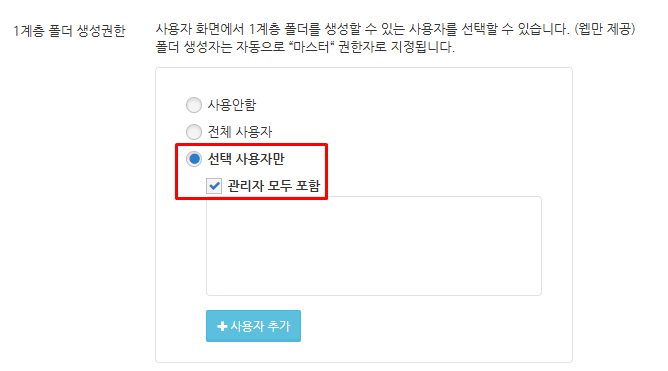
Task: Click the 사용자 추가 button
Action: [253, 326]
